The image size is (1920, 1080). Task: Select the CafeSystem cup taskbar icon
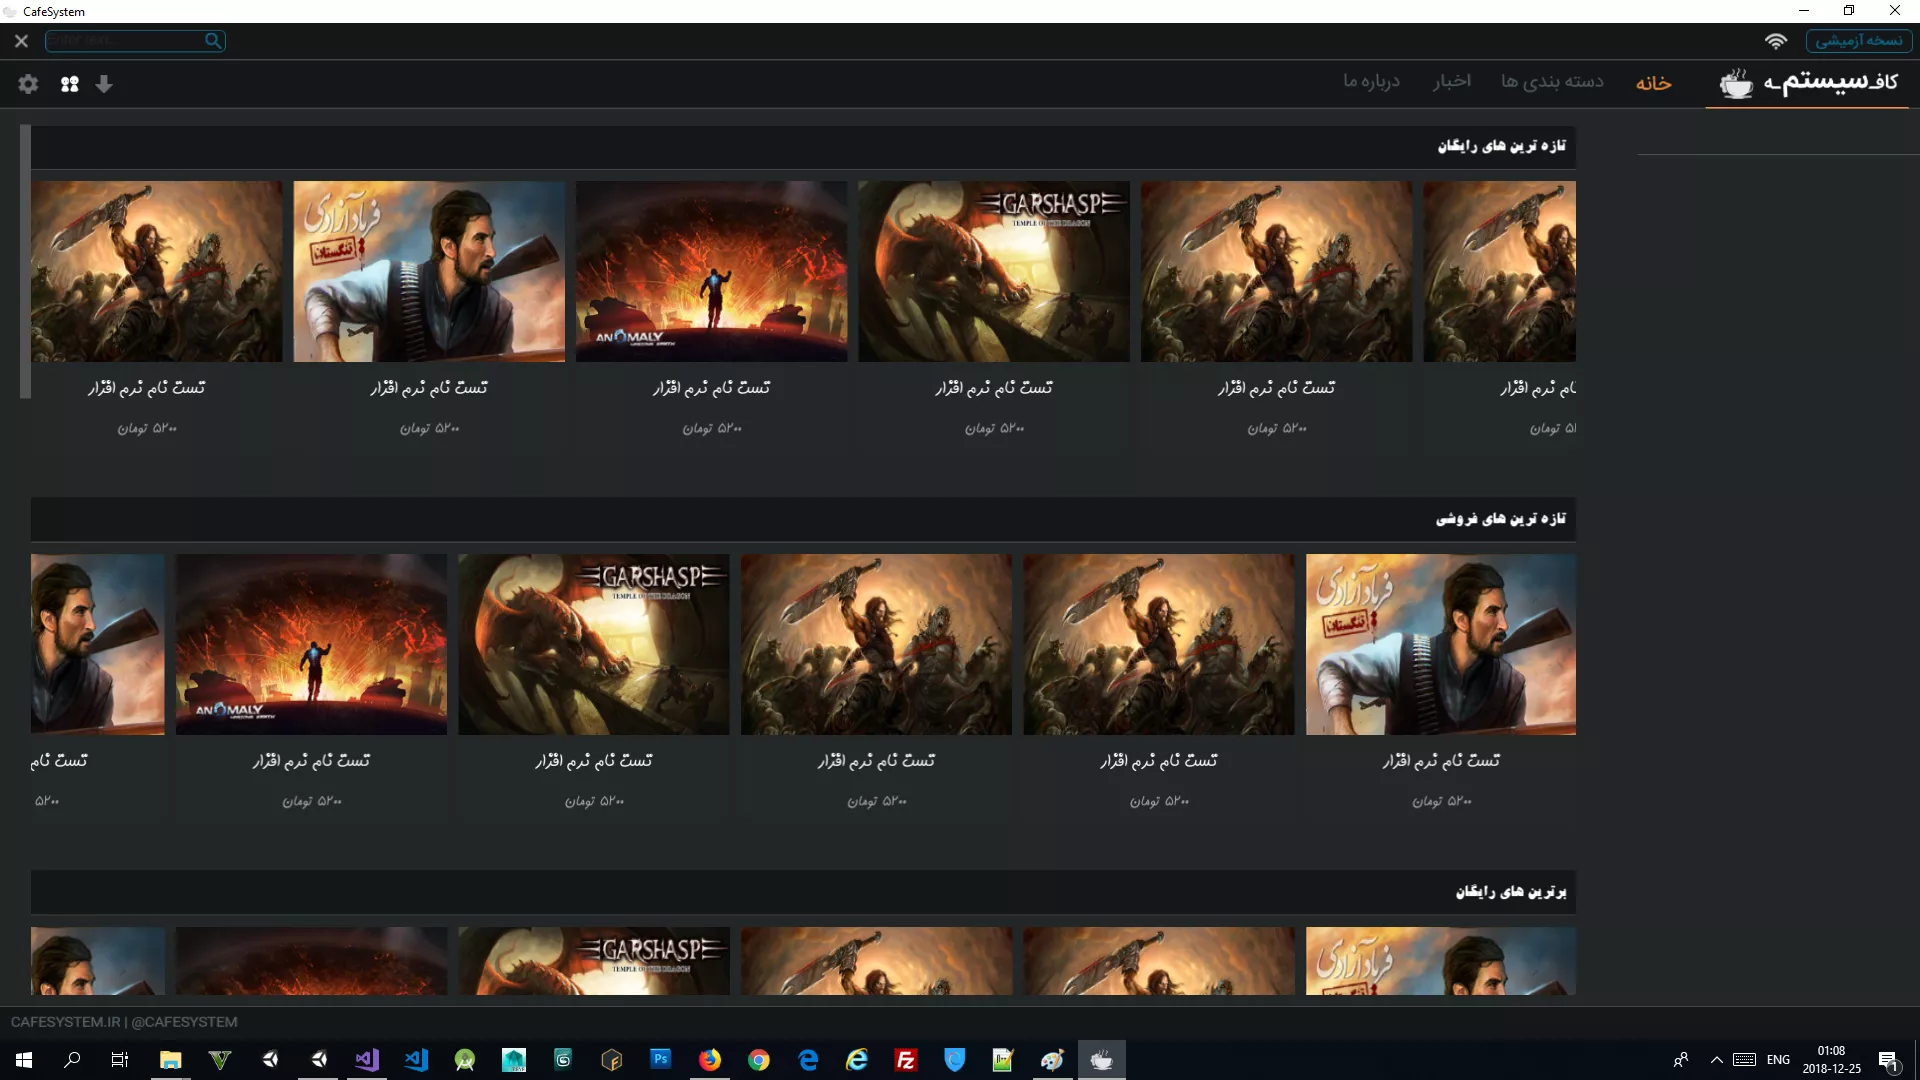(1101, 1060)
